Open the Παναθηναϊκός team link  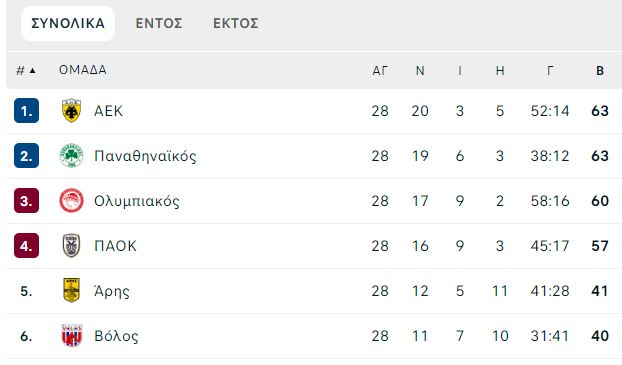(145, 156)
